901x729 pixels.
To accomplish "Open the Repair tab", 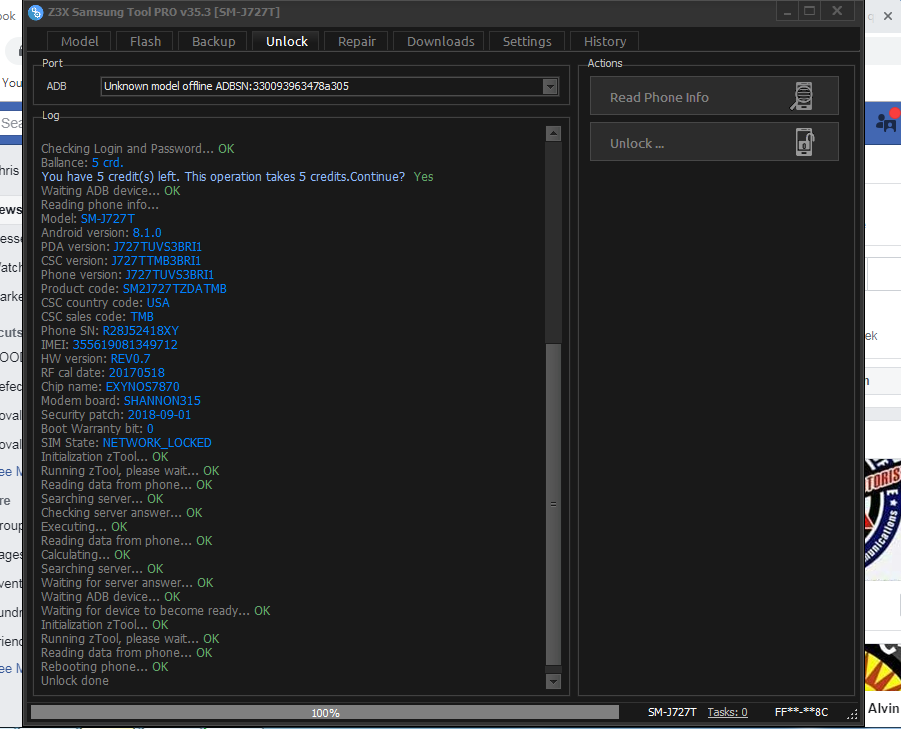I will (356, 41).
